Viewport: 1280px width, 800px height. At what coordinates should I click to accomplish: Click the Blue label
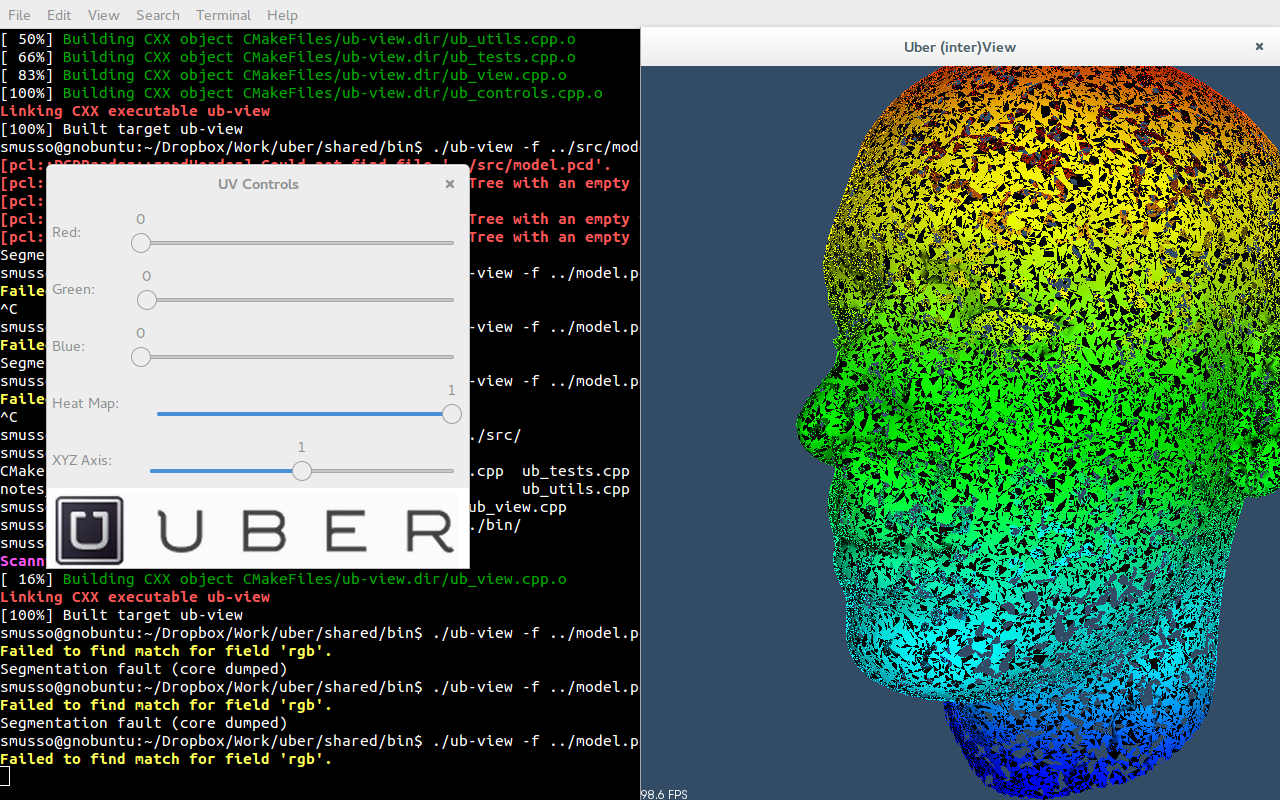point(68,346)
